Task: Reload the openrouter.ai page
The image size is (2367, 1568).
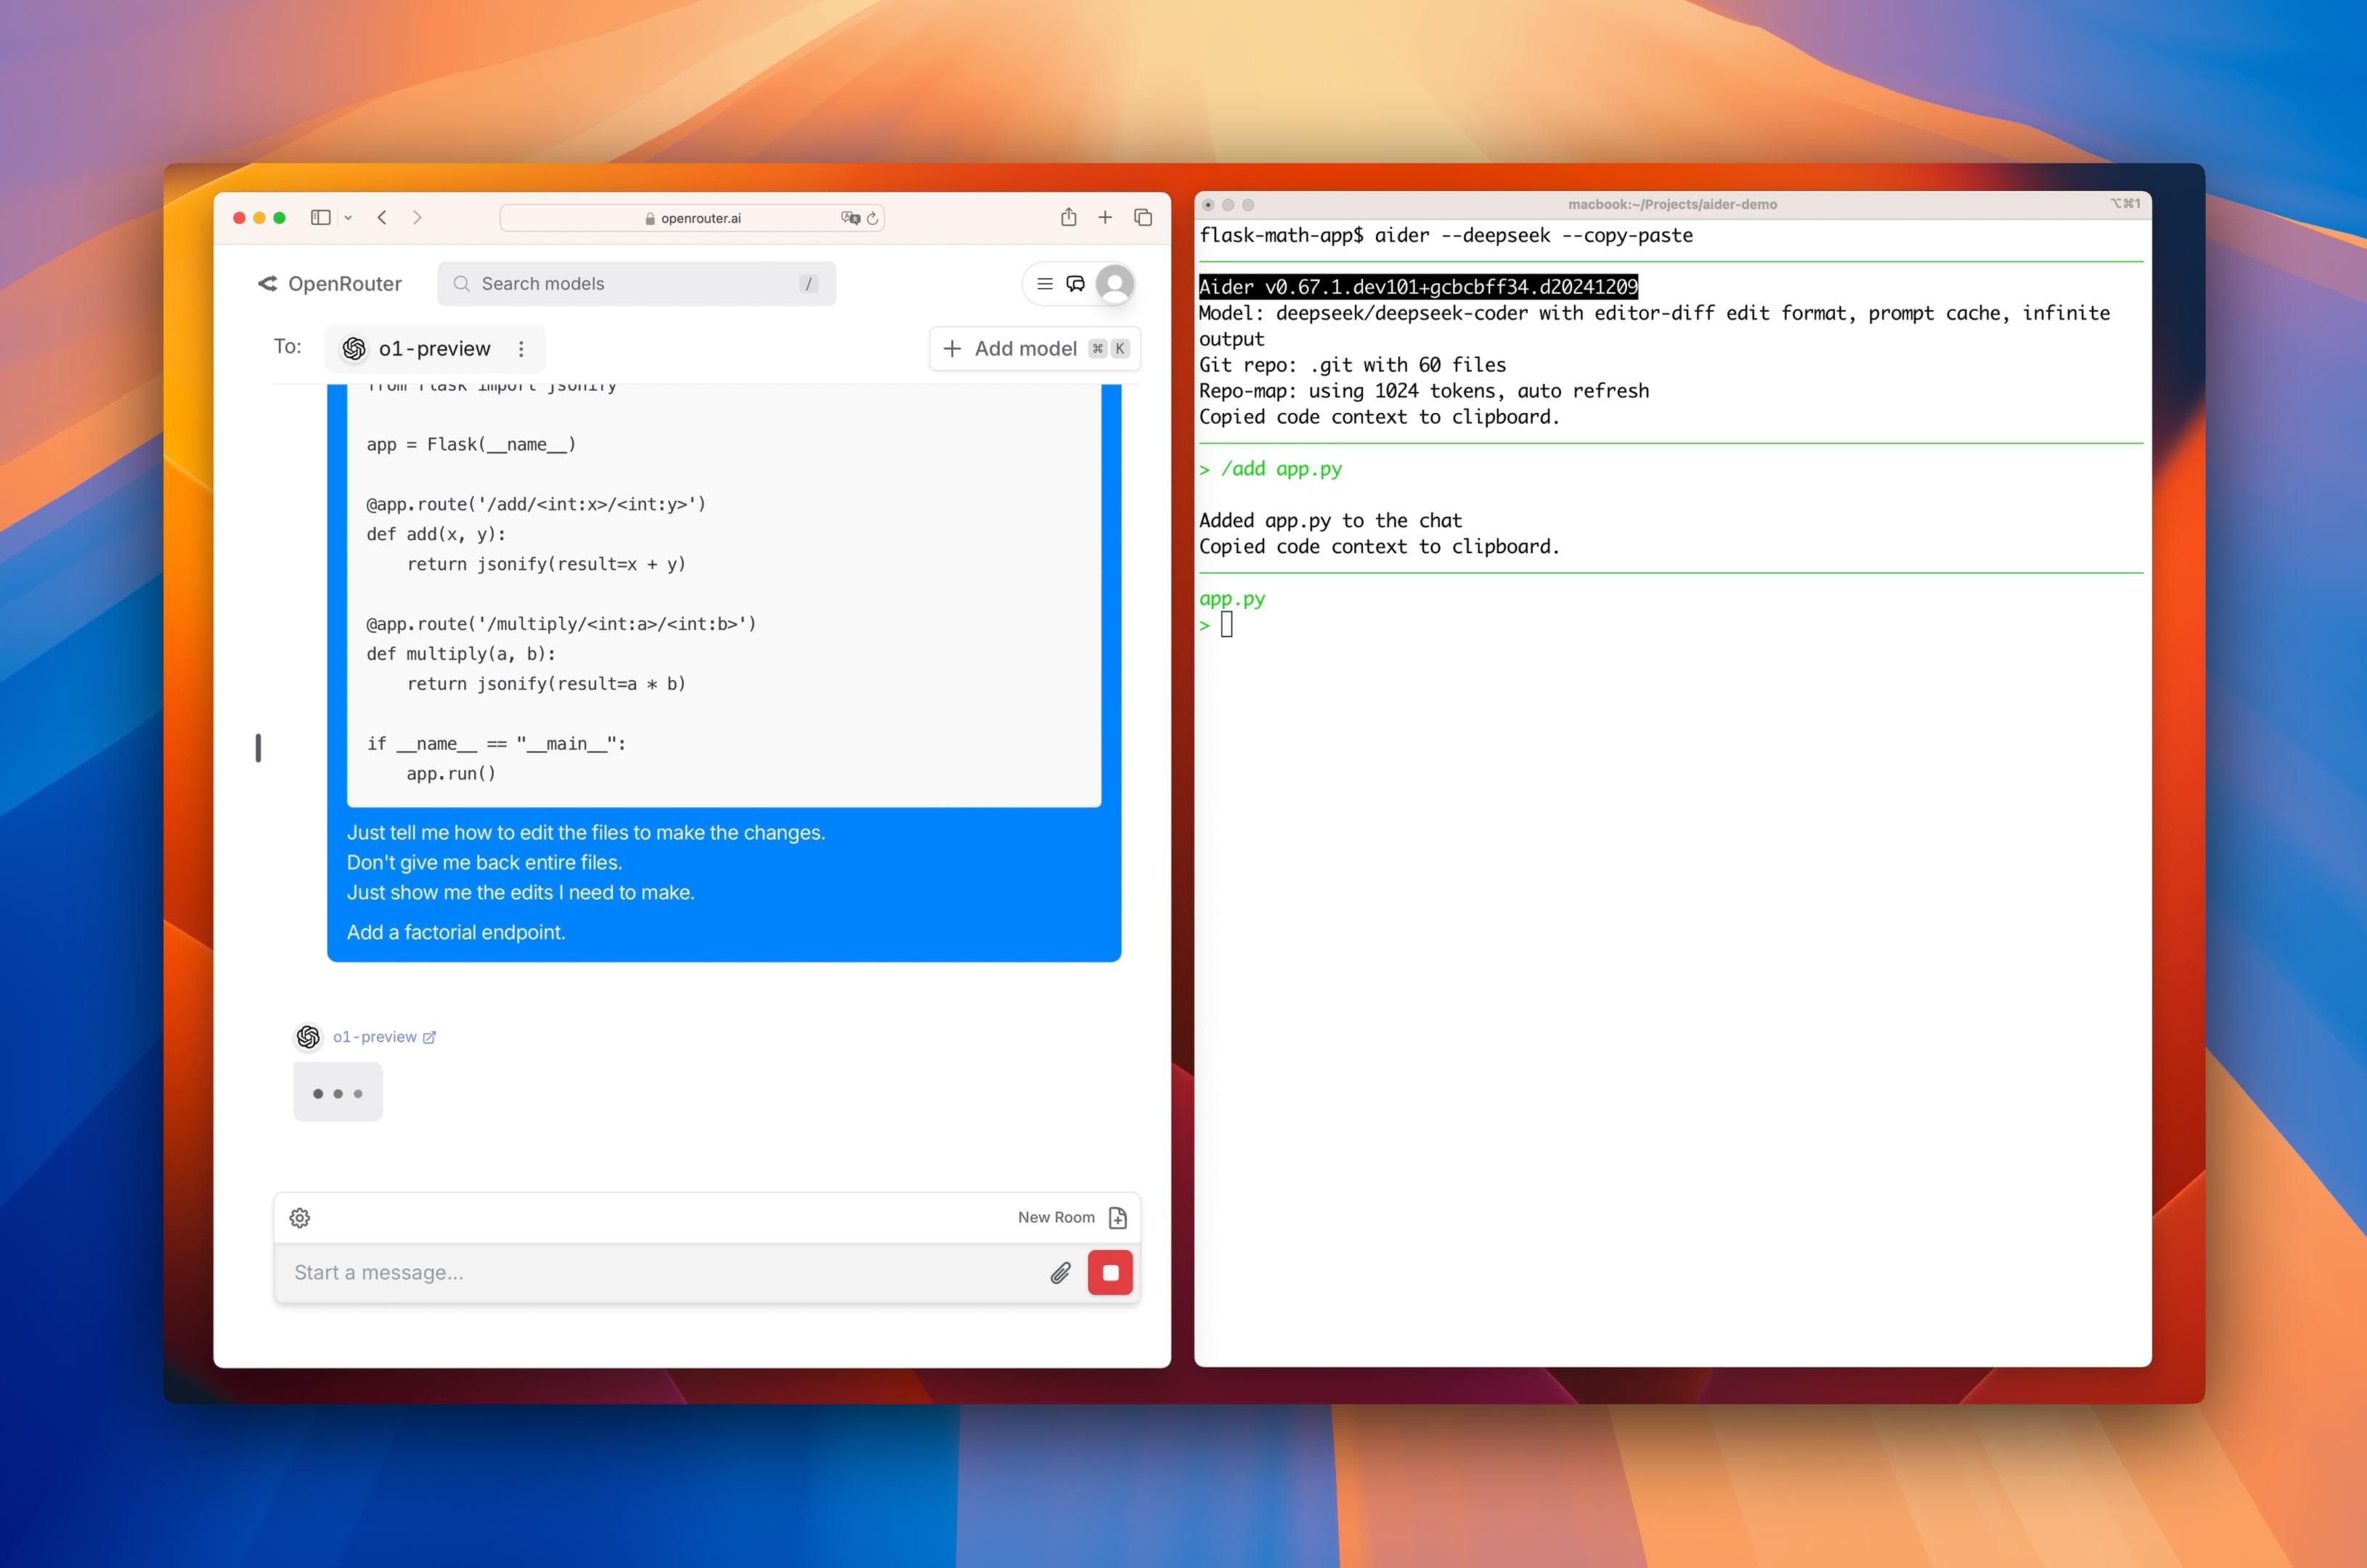Action: click(x=872, y=218)
